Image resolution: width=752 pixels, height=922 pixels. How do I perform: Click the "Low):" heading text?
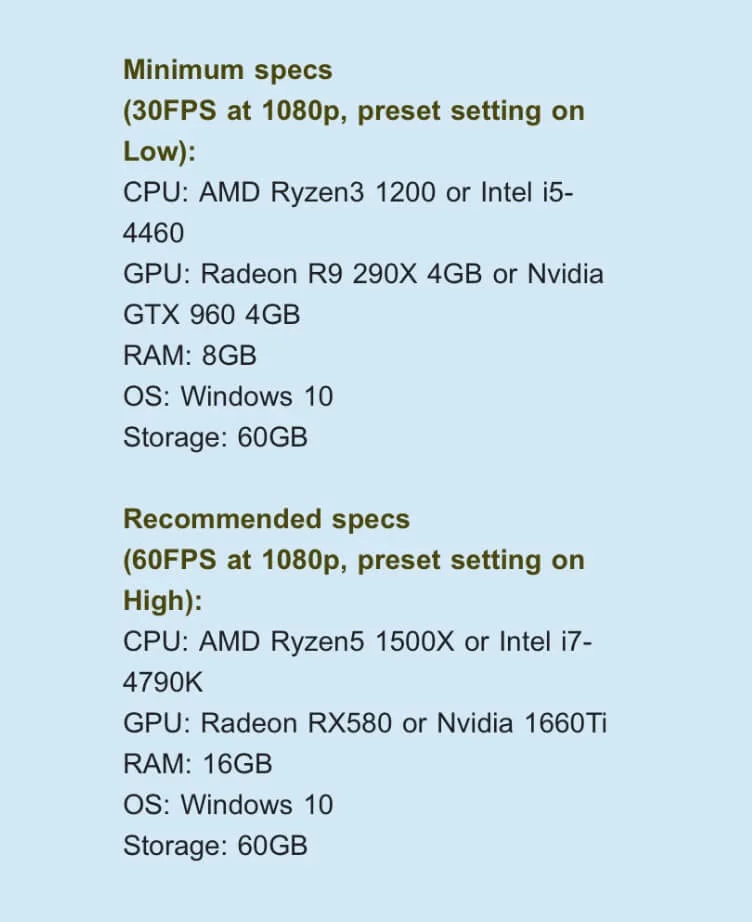pyautogui.click(x=159, y=152)
